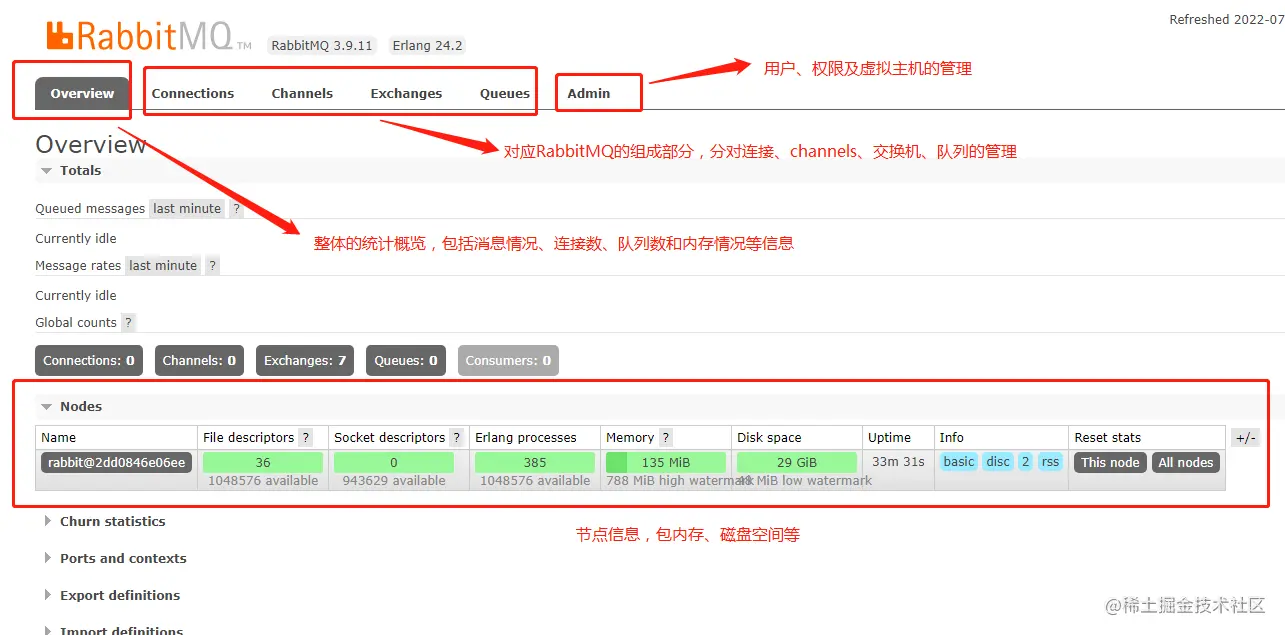This screenshot has width=1285, height=635.
Task: Click the Overview page heading
Action: coord(91,145)
